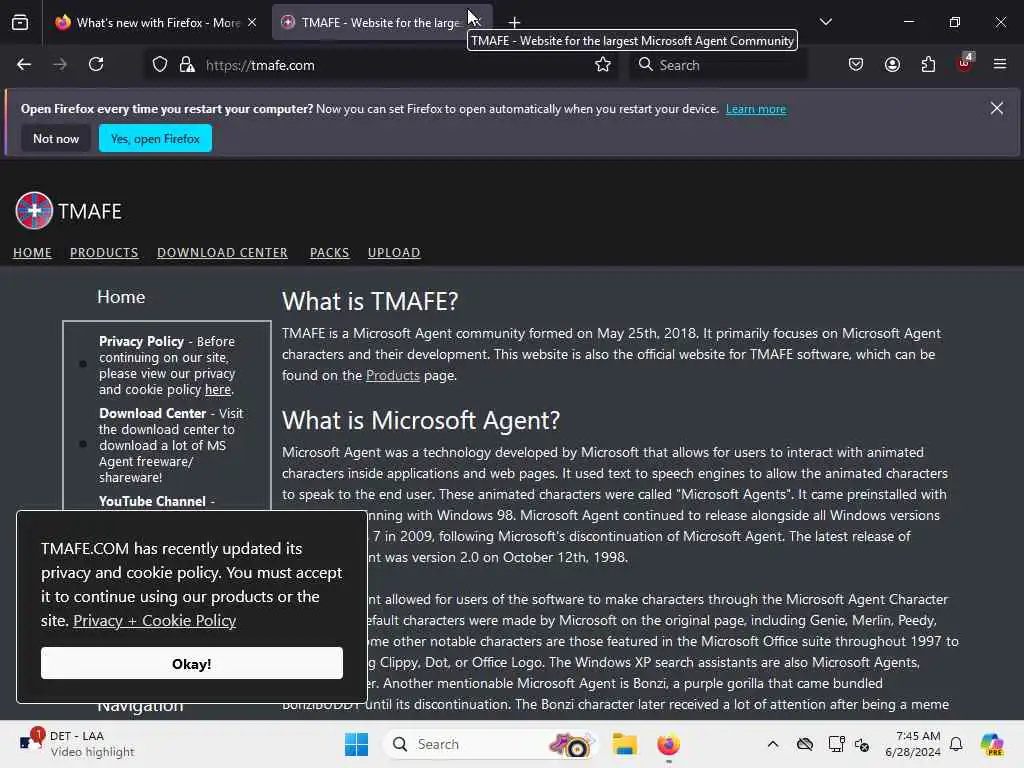Image resolution: width=1024 pixels, height=768 pixels.
Task: Show site security padlock information
Action: click(187, 65)
